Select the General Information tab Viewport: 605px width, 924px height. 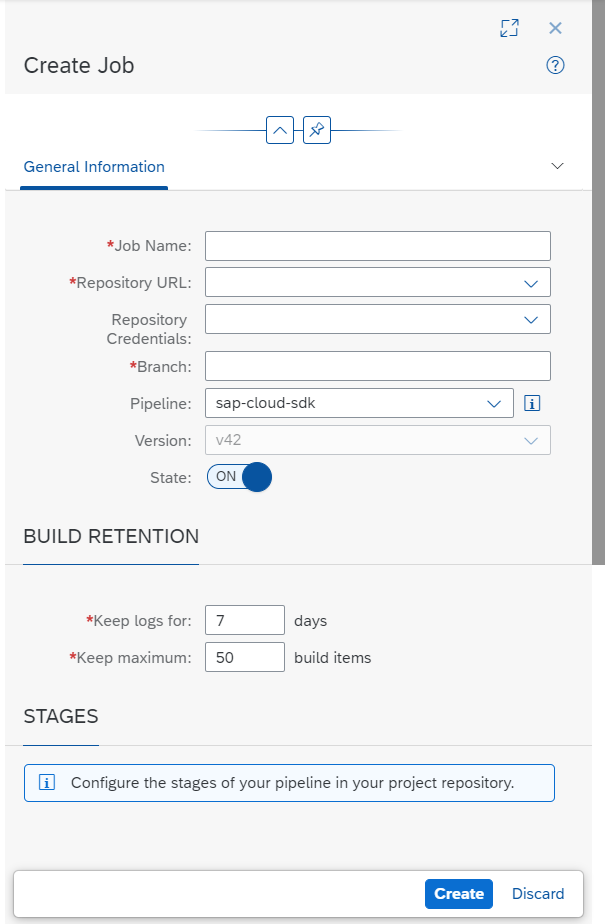tap(94, 167)
